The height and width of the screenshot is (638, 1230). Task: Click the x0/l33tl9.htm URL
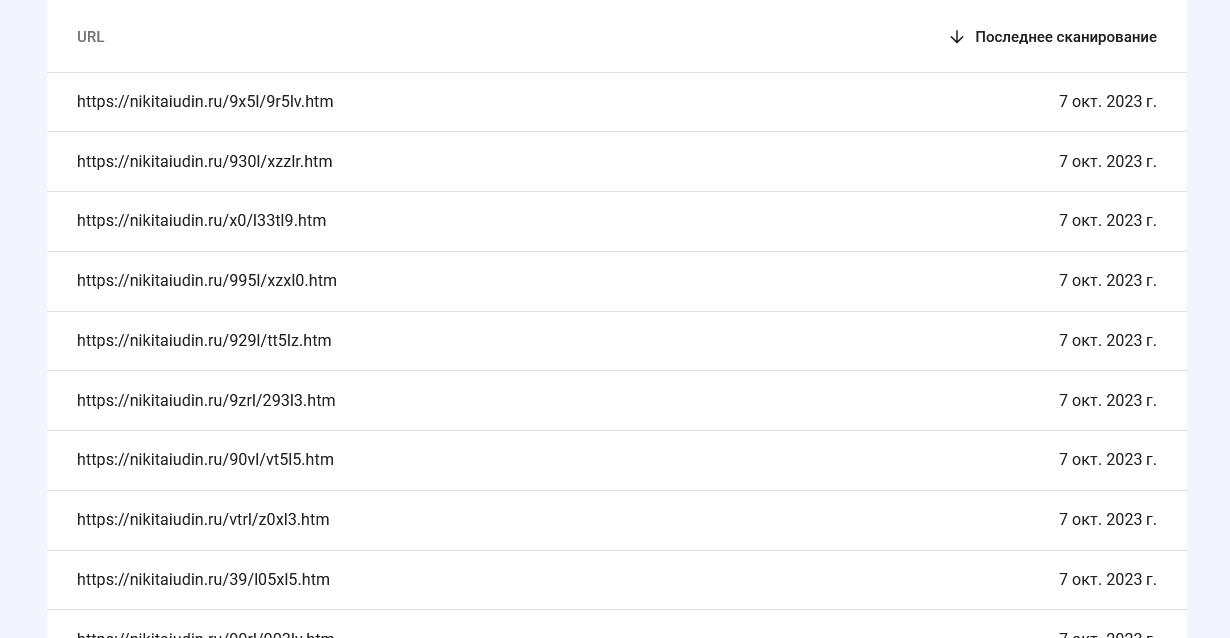[202, 221]
